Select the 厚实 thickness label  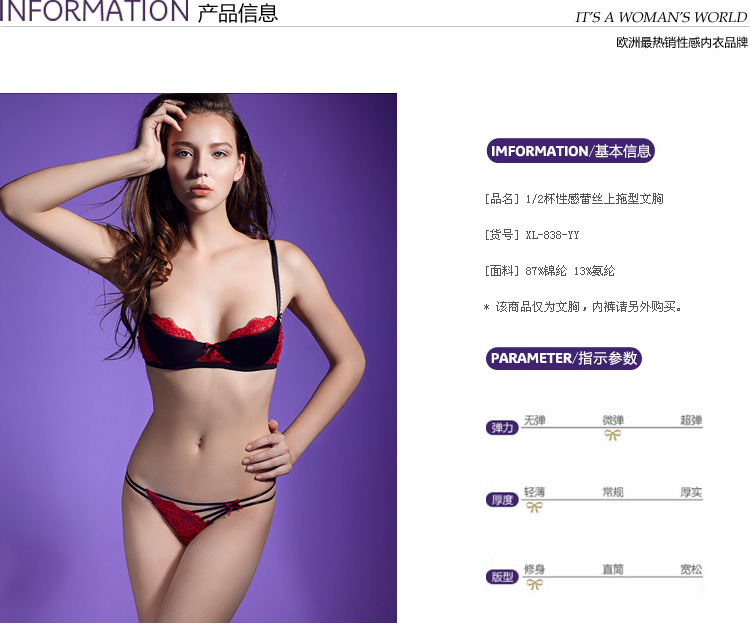coord(691,492)
